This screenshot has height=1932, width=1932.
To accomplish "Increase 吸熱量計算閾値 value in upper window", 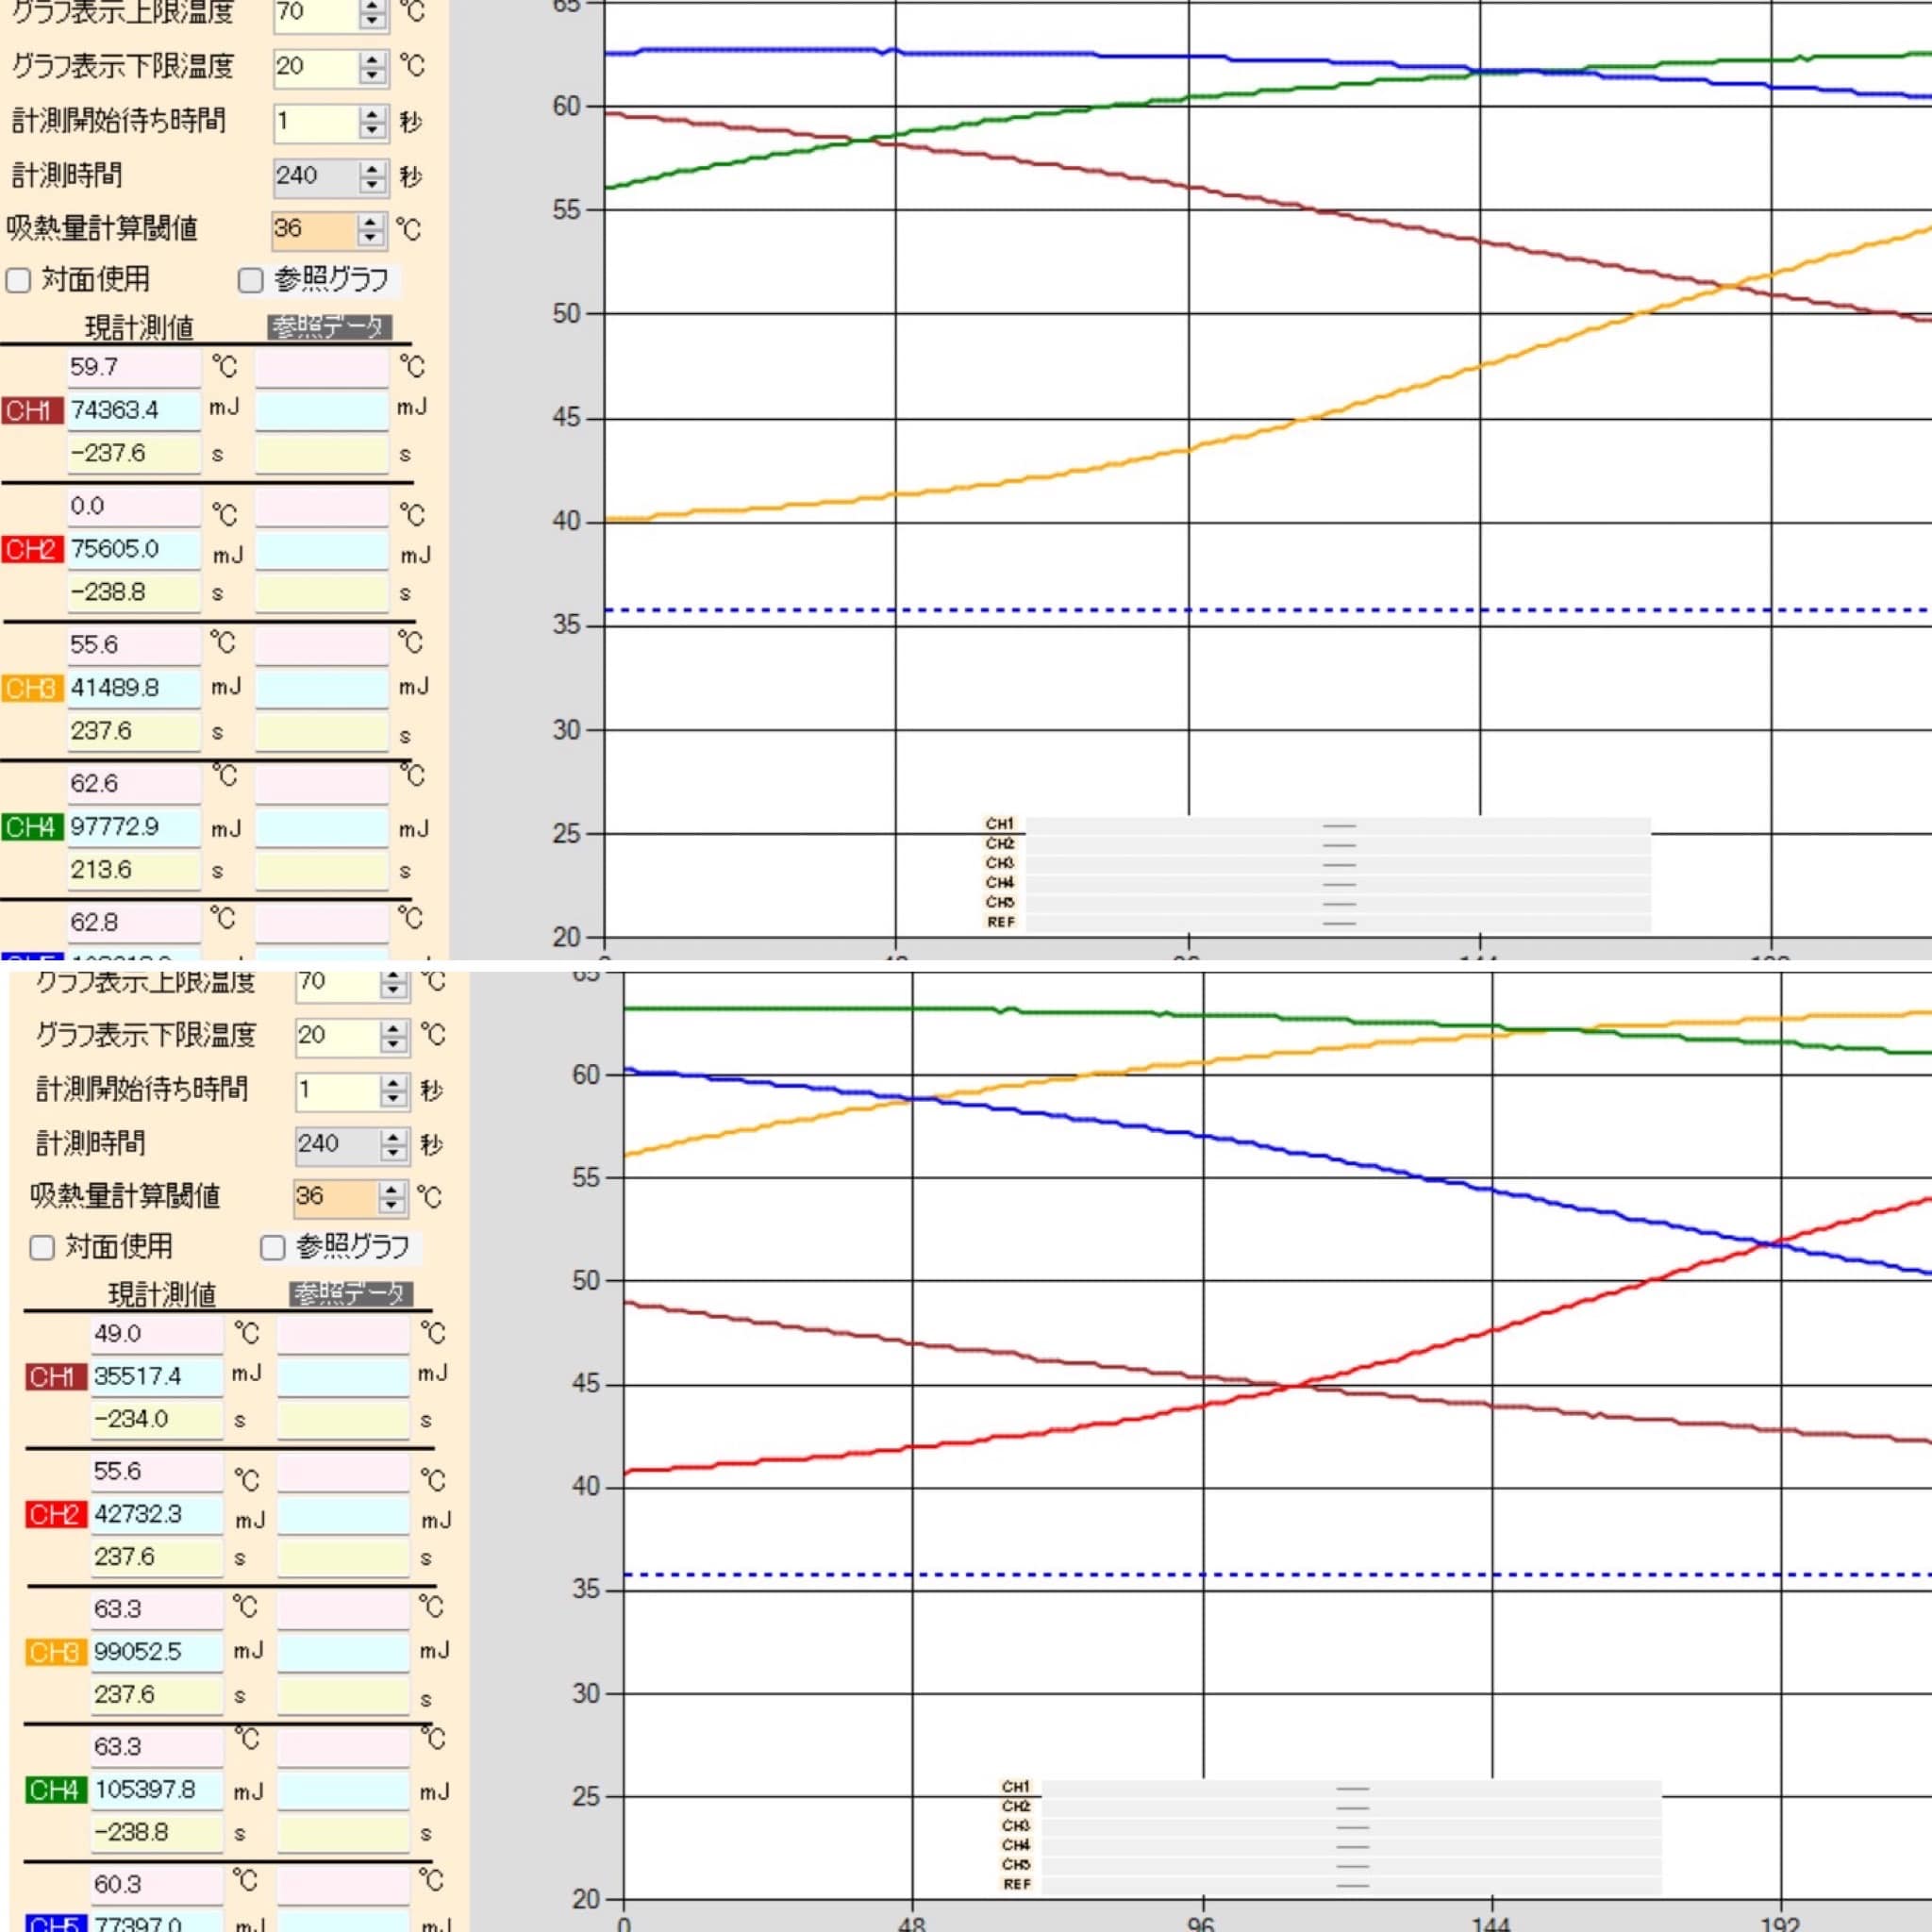I will (x=371, y=222).
